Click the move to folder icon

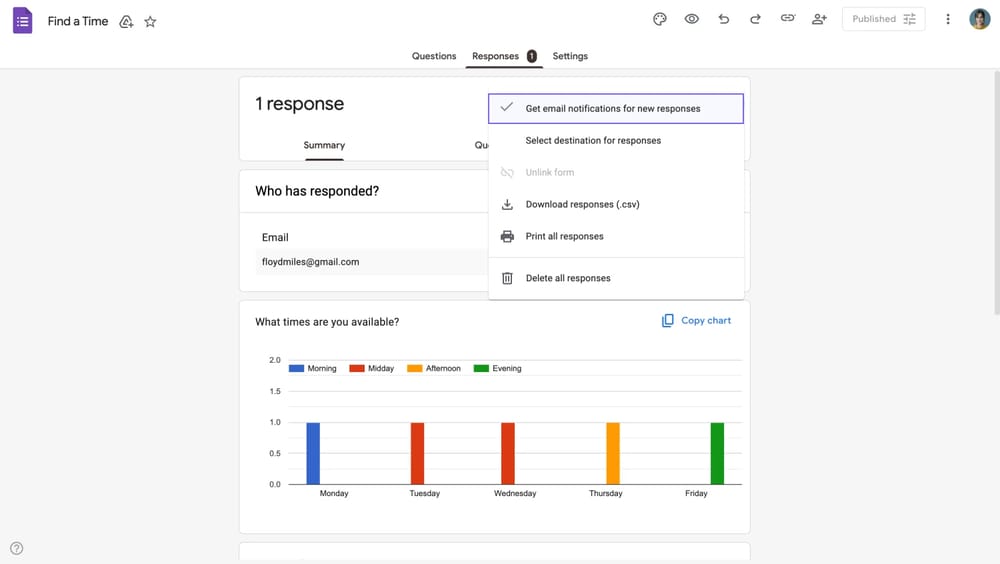click(x=126, y=21)
